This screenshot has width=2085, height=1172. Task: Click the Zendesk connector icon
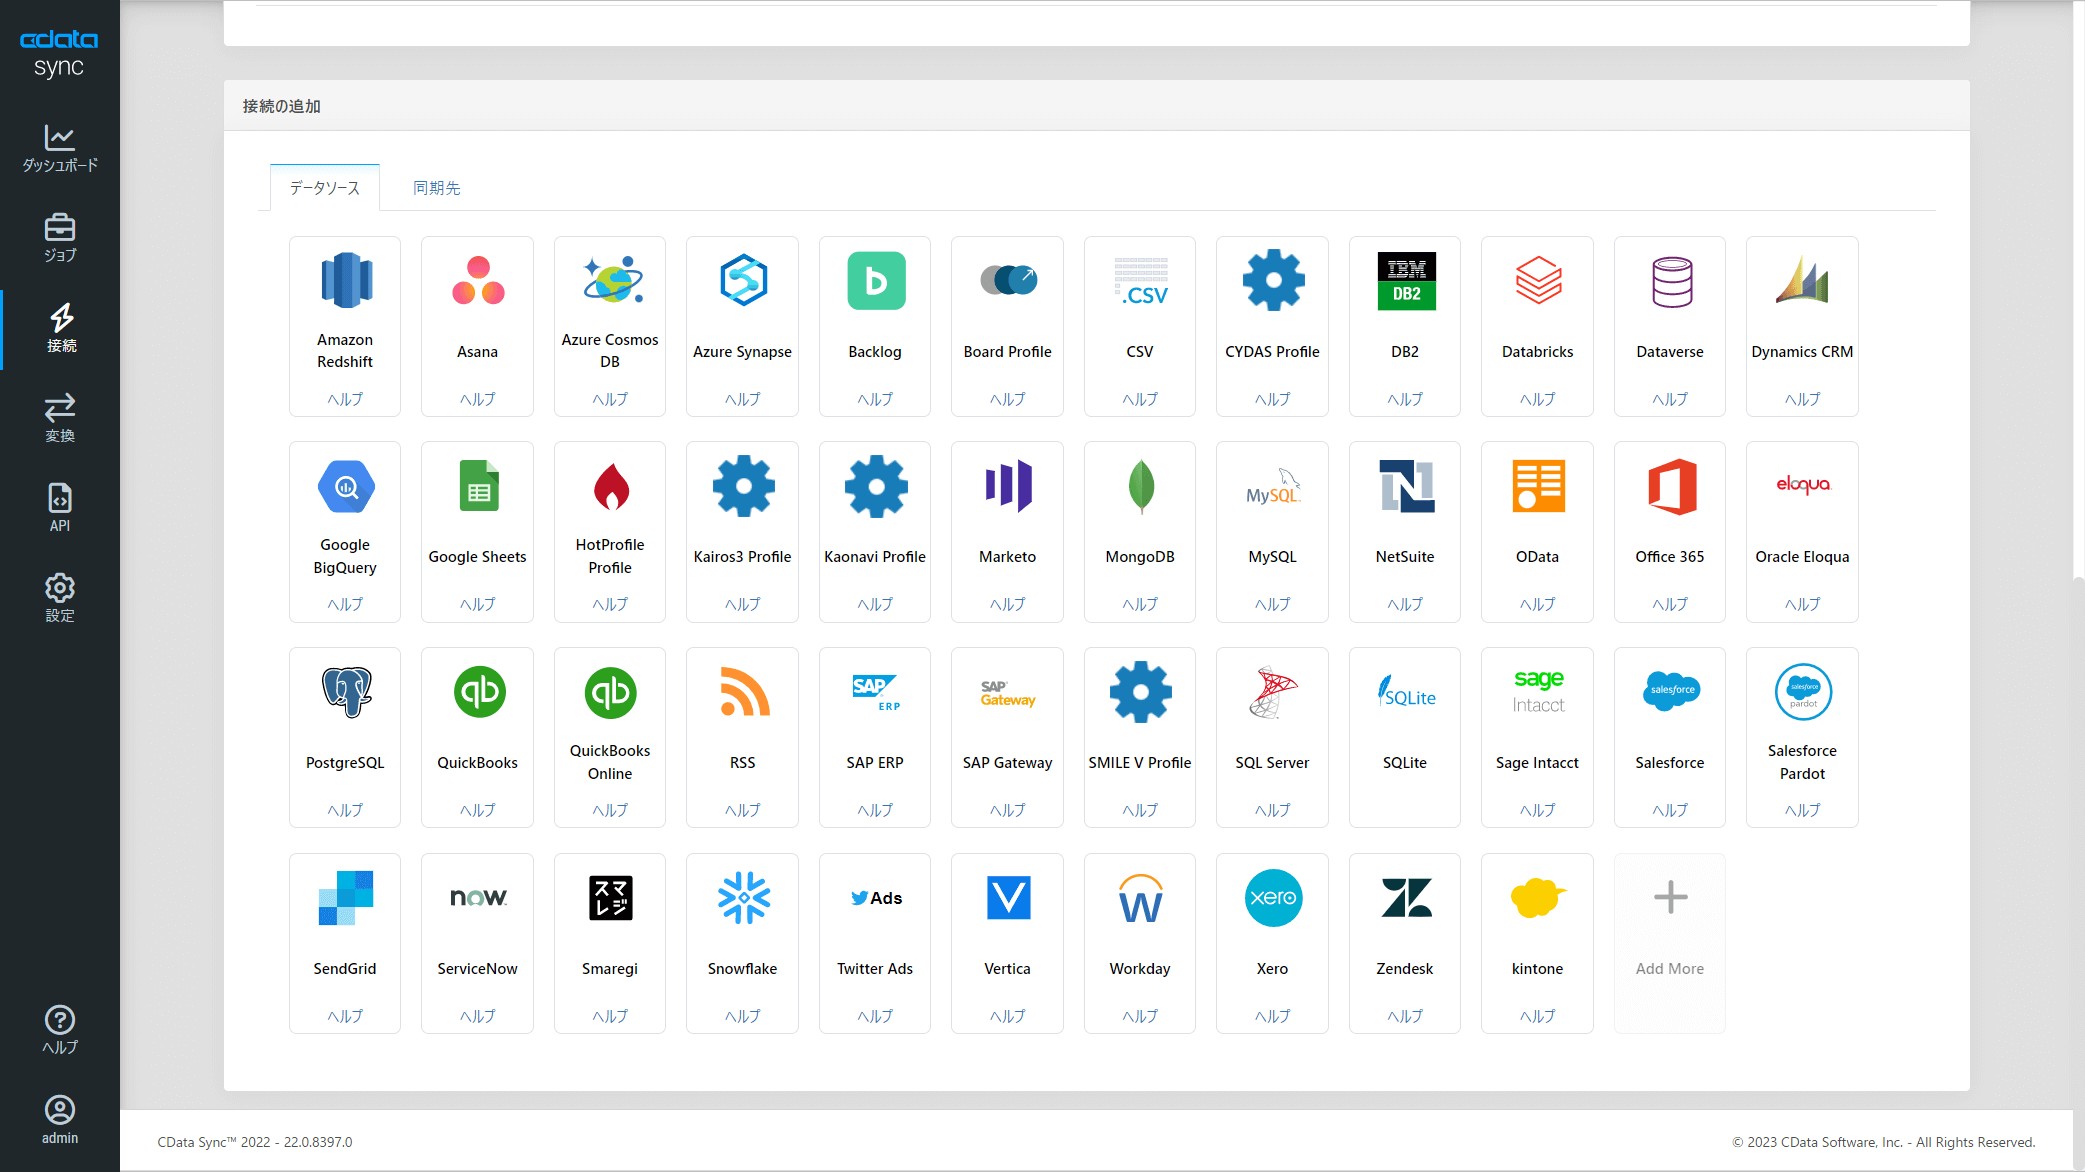(1404, 898)
